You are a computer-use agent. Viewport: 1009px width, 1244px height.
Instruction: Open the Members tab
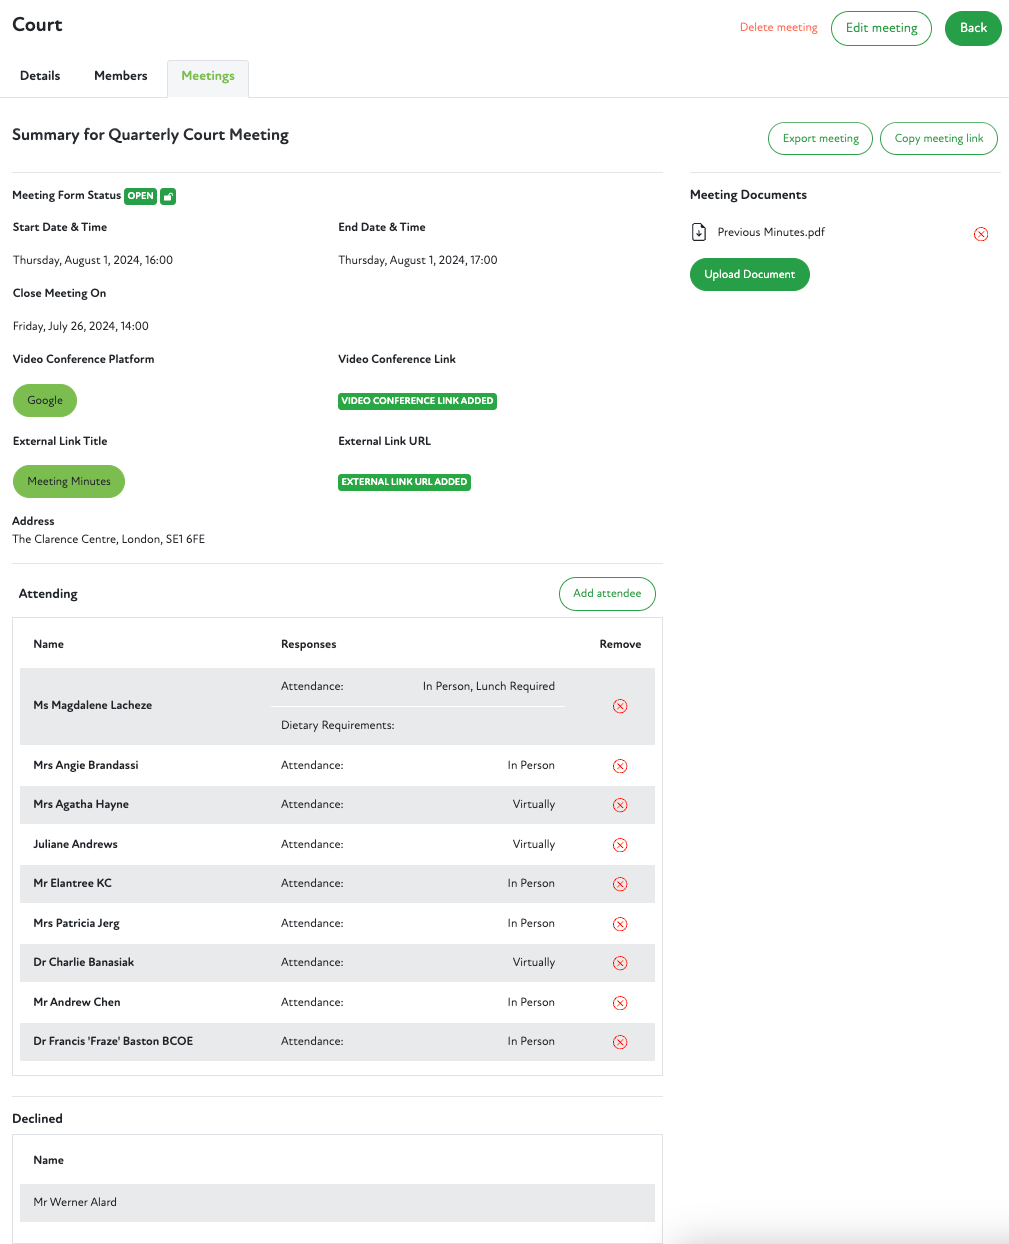coord(121,76)
